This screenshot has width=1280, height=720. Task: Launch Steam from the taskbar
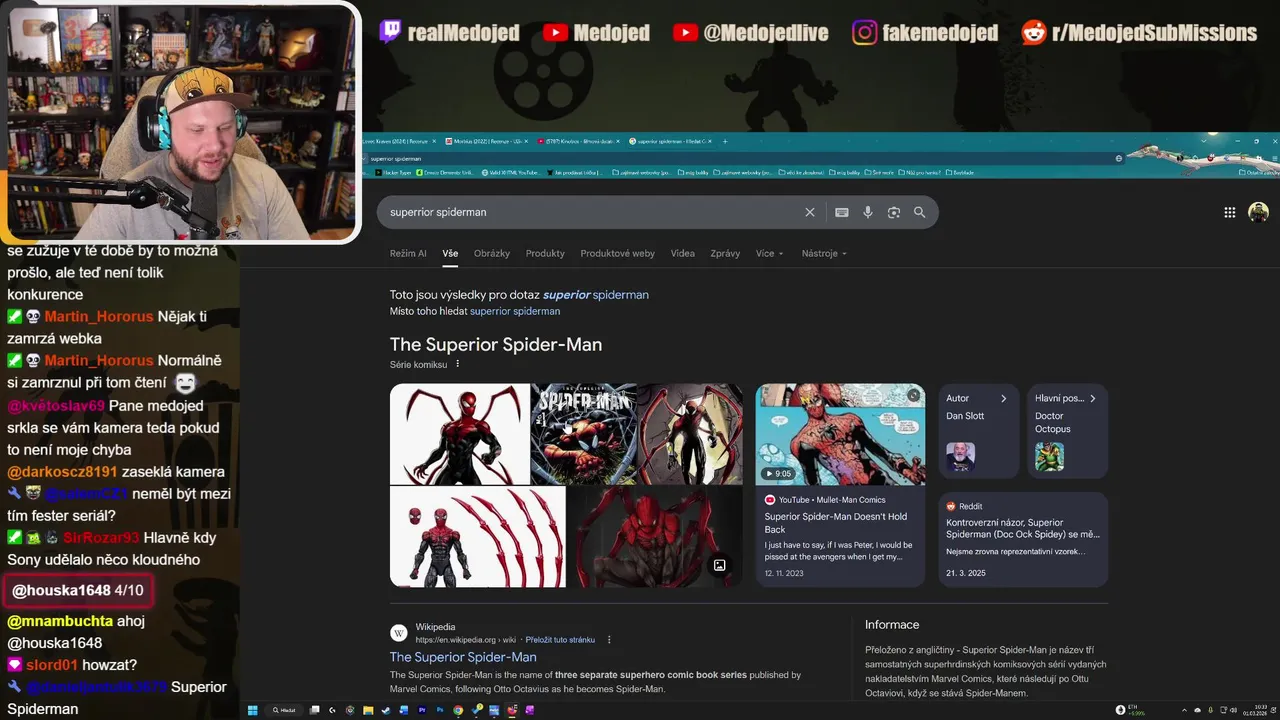385,710
